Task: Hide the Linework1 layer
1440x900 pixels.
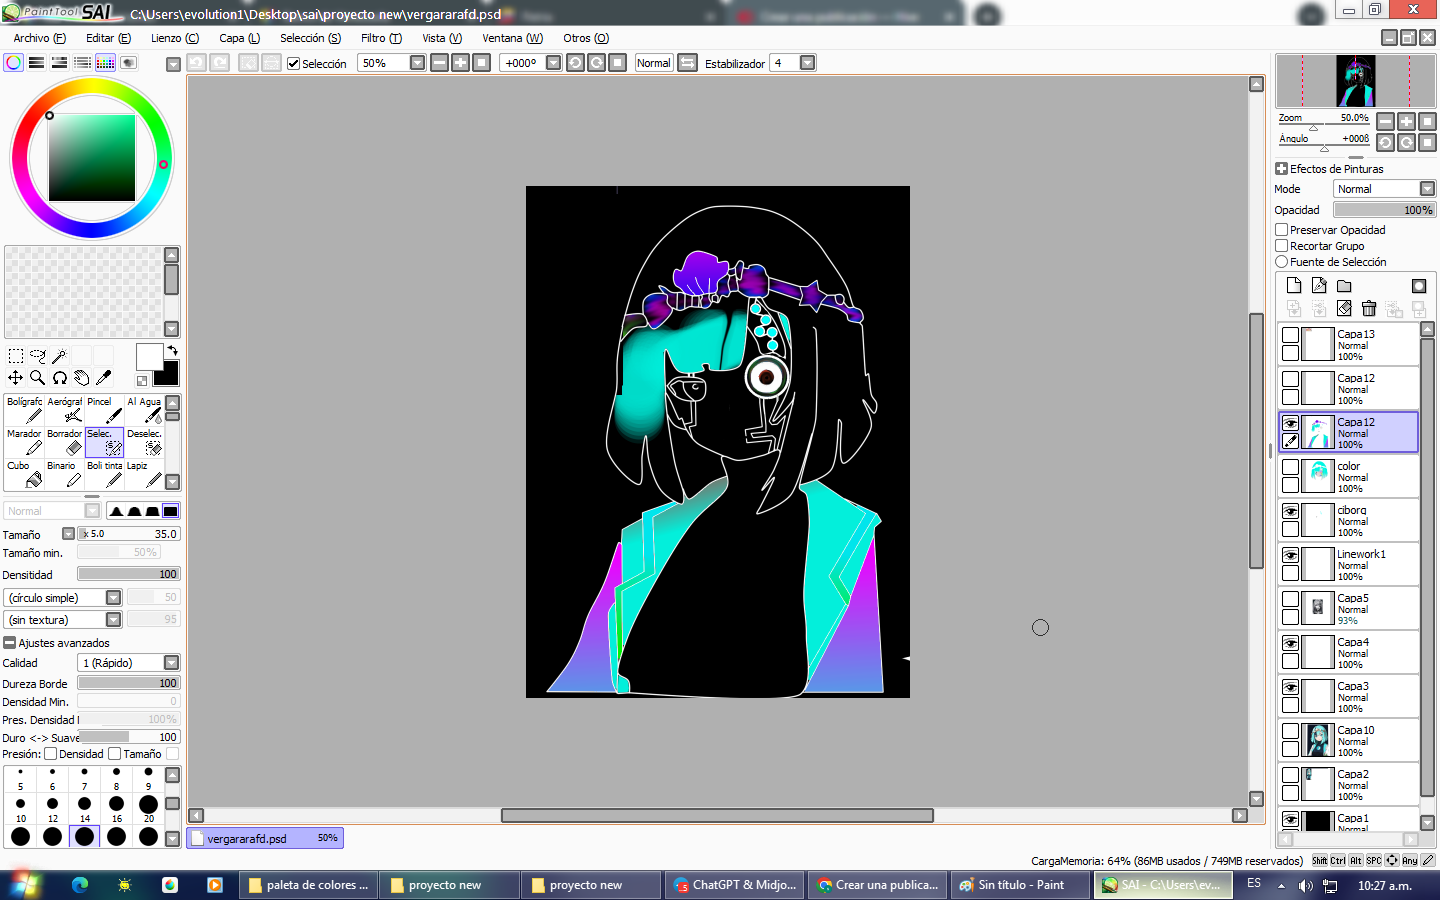Action: click(1291, 555)
